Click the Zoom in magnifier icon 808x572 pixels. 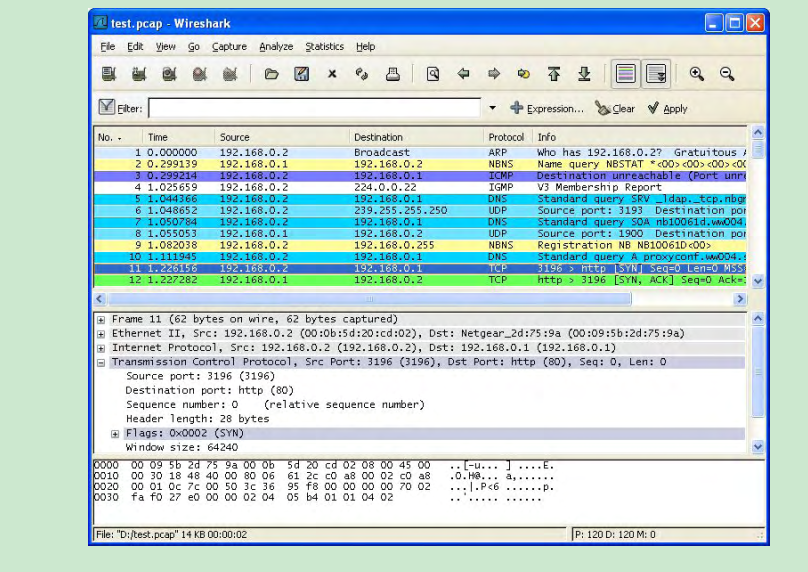pyautogui.click(x=697, y=74)
